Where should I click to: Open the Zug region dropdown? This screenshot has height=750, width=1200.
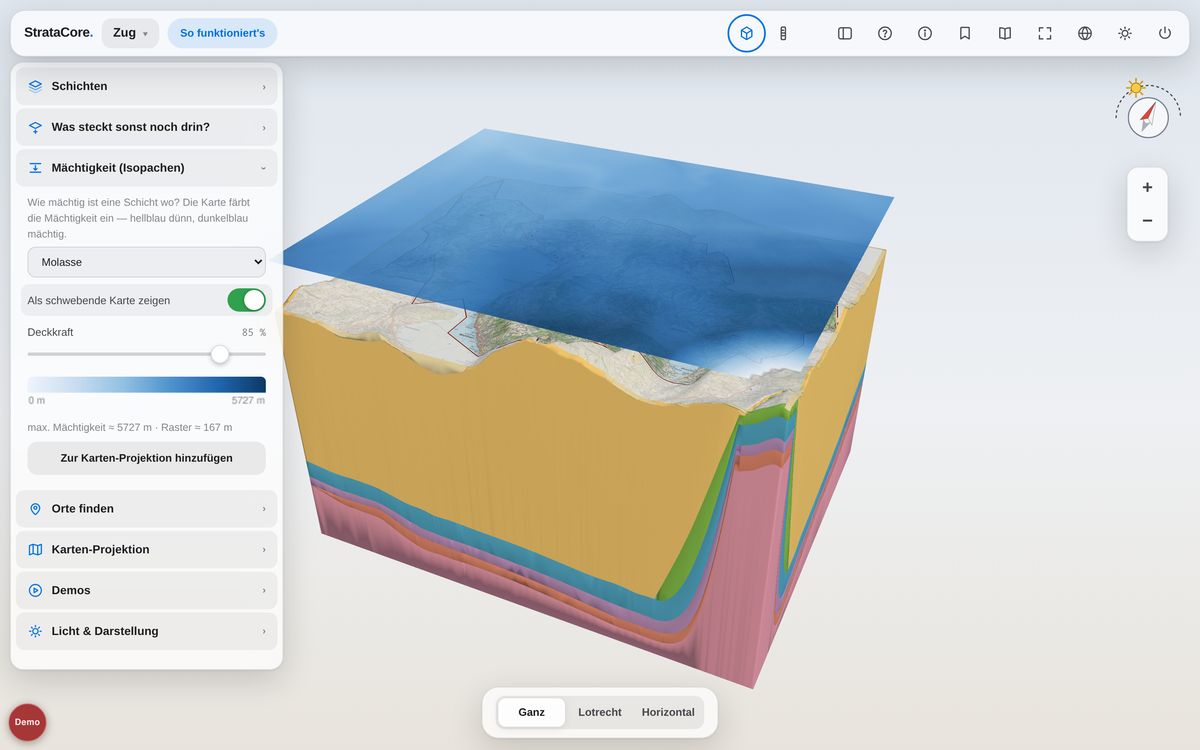pyautogui.click(x=130, y=33)
